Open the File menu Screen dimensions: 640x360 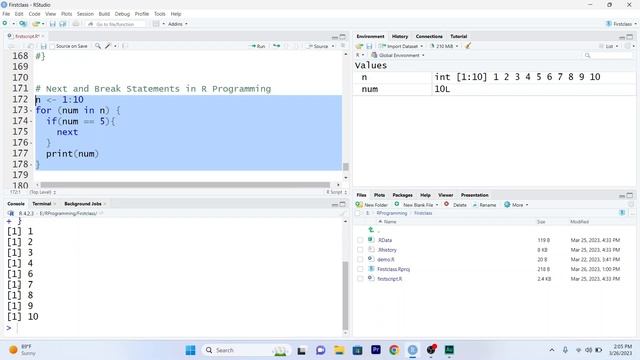6,14
